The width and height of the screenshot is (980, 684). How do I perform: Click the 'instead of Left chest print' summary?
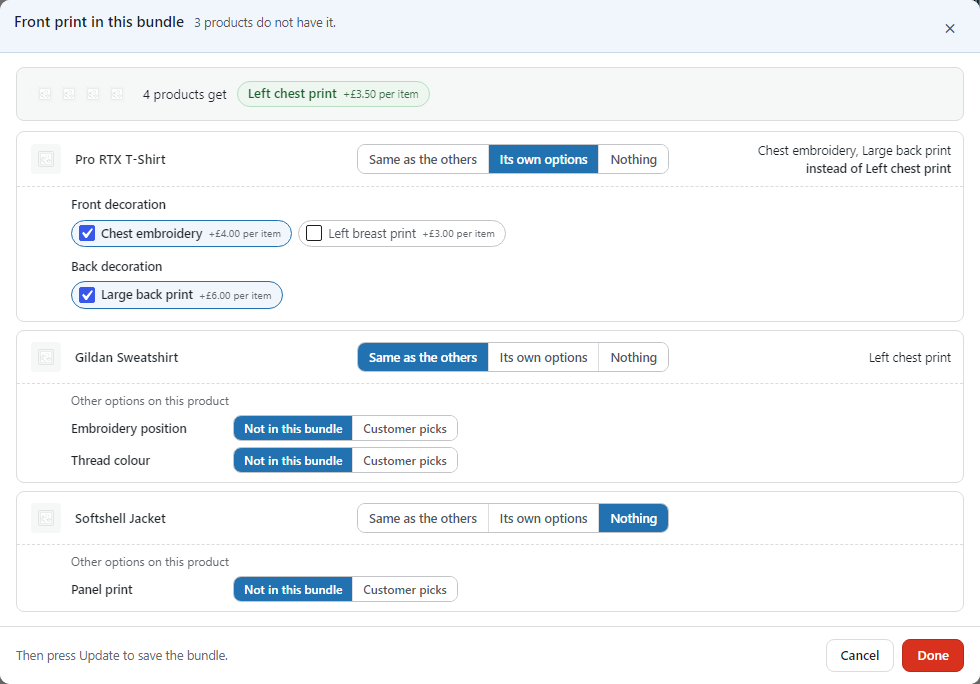(878, 169)
